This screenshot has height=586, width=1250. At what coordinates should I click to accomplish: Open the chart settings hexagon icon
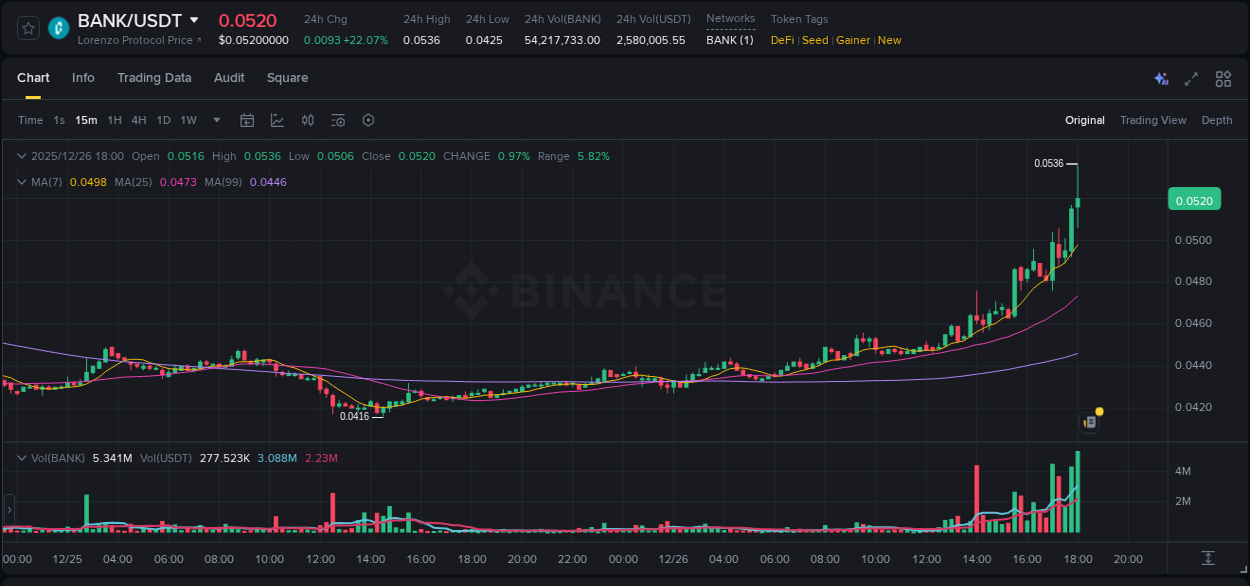pyautogui.click(x=368, y=120)
